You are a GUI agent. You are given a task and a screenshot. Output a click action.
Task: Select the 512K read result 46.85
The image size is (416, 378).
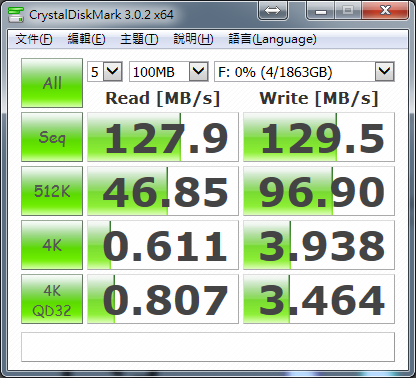point(163,191)
